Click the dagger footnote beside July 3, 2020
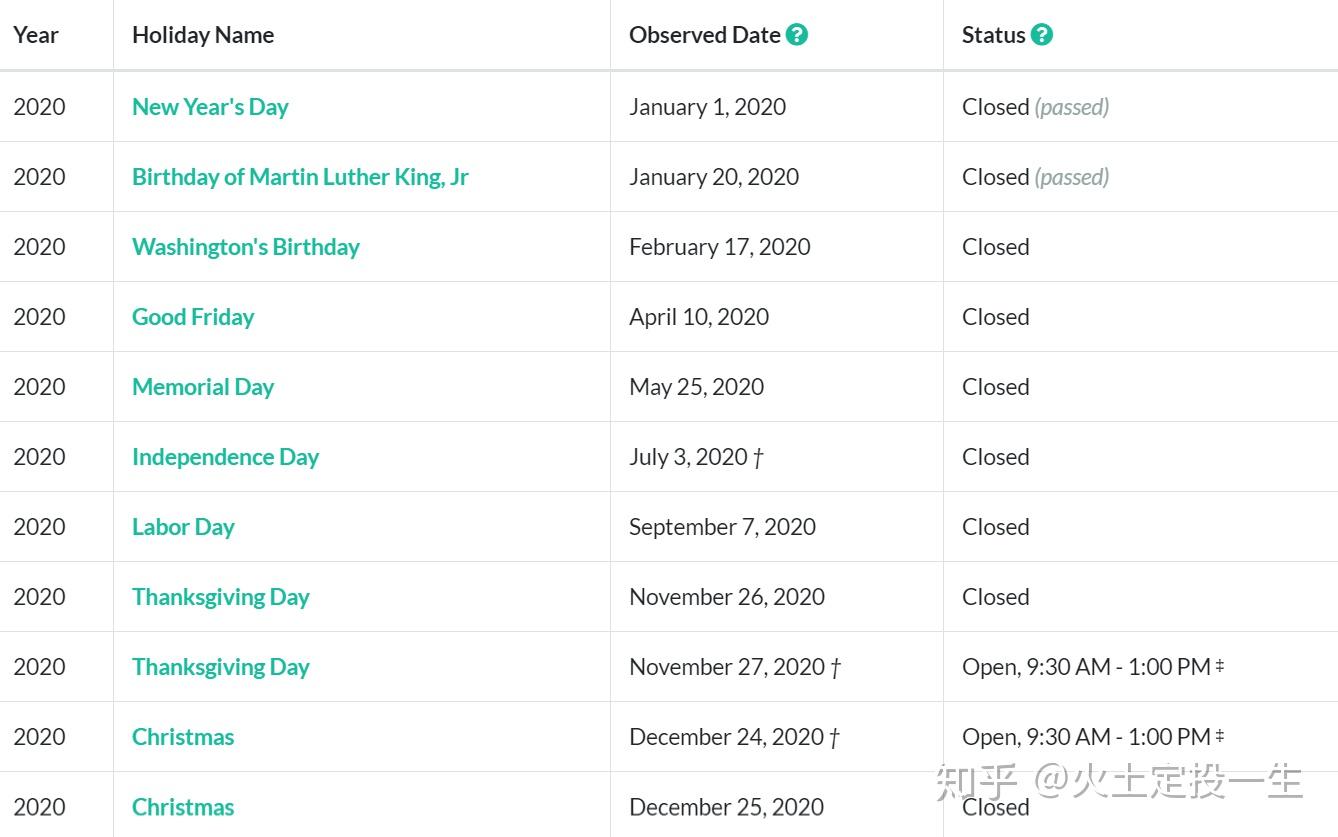This screenshot has height=837, width=1338. coord(759,458)
